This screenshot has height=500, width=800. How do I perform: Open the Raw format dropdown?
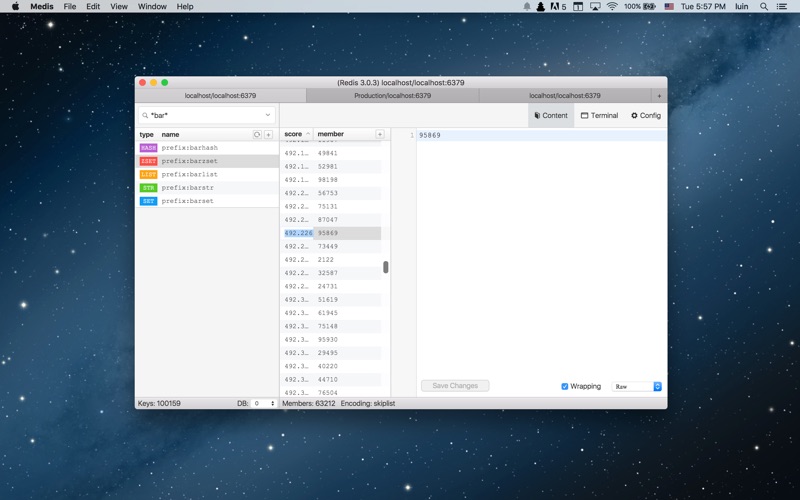(637, 386)
